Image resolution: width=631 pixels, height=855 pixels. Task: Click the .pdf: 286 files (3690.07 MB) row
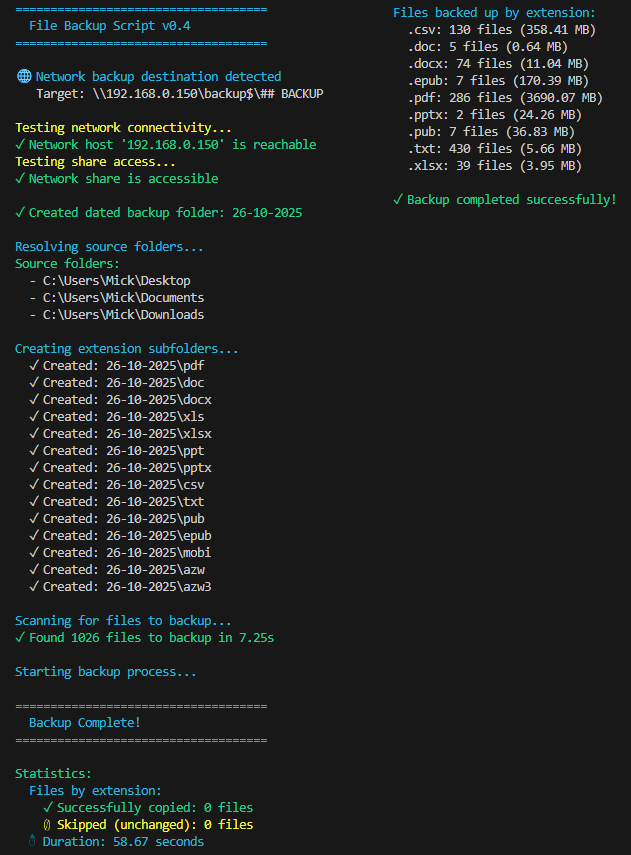click(x=505, y=98)
